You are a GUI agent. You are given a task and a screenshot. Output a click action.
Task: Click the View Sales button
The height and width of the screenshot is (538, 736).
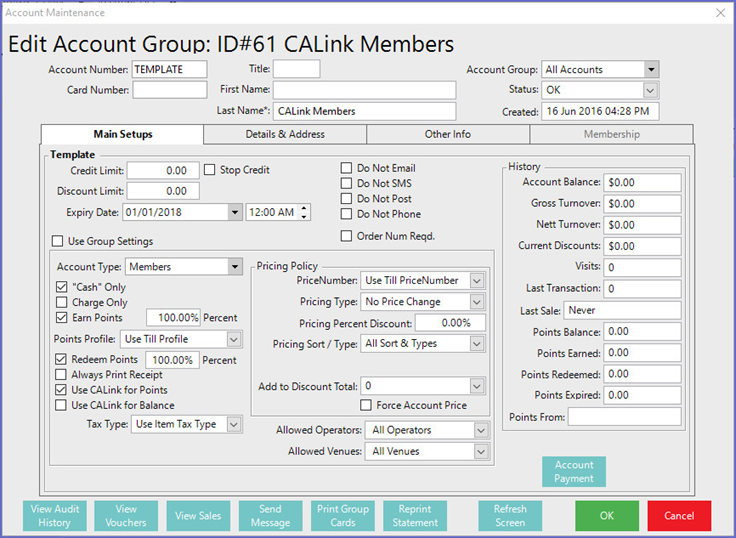pos(198,515)
